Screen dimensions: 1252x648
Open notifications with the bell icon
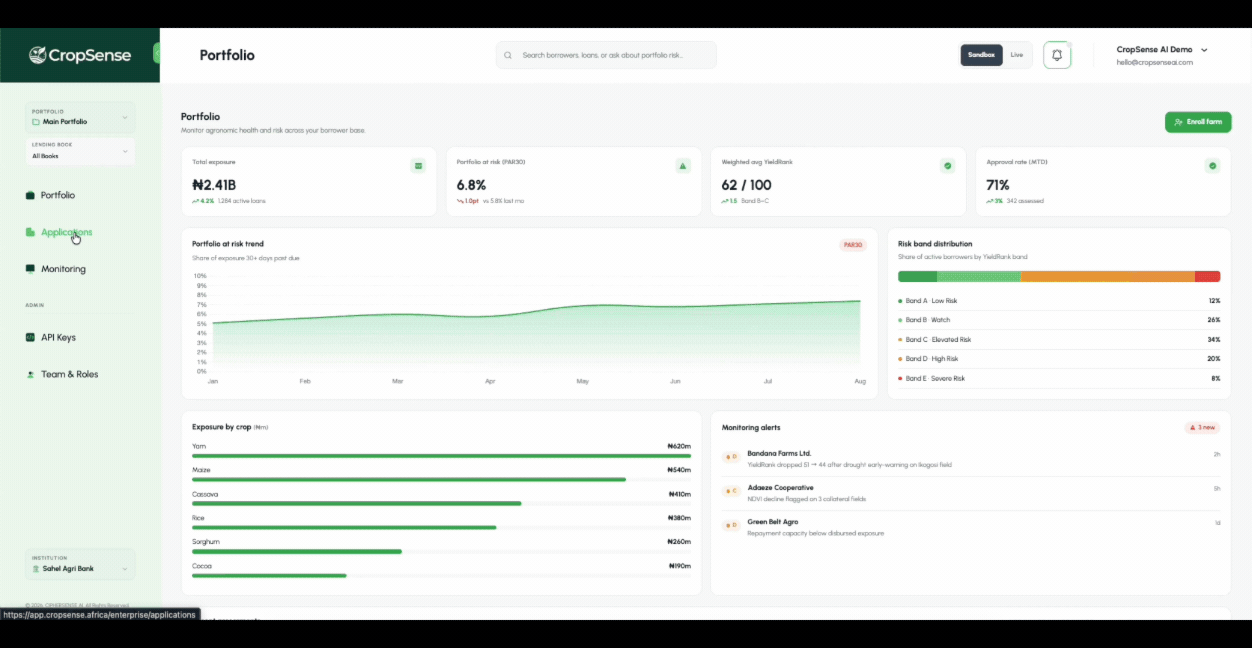1057,55
